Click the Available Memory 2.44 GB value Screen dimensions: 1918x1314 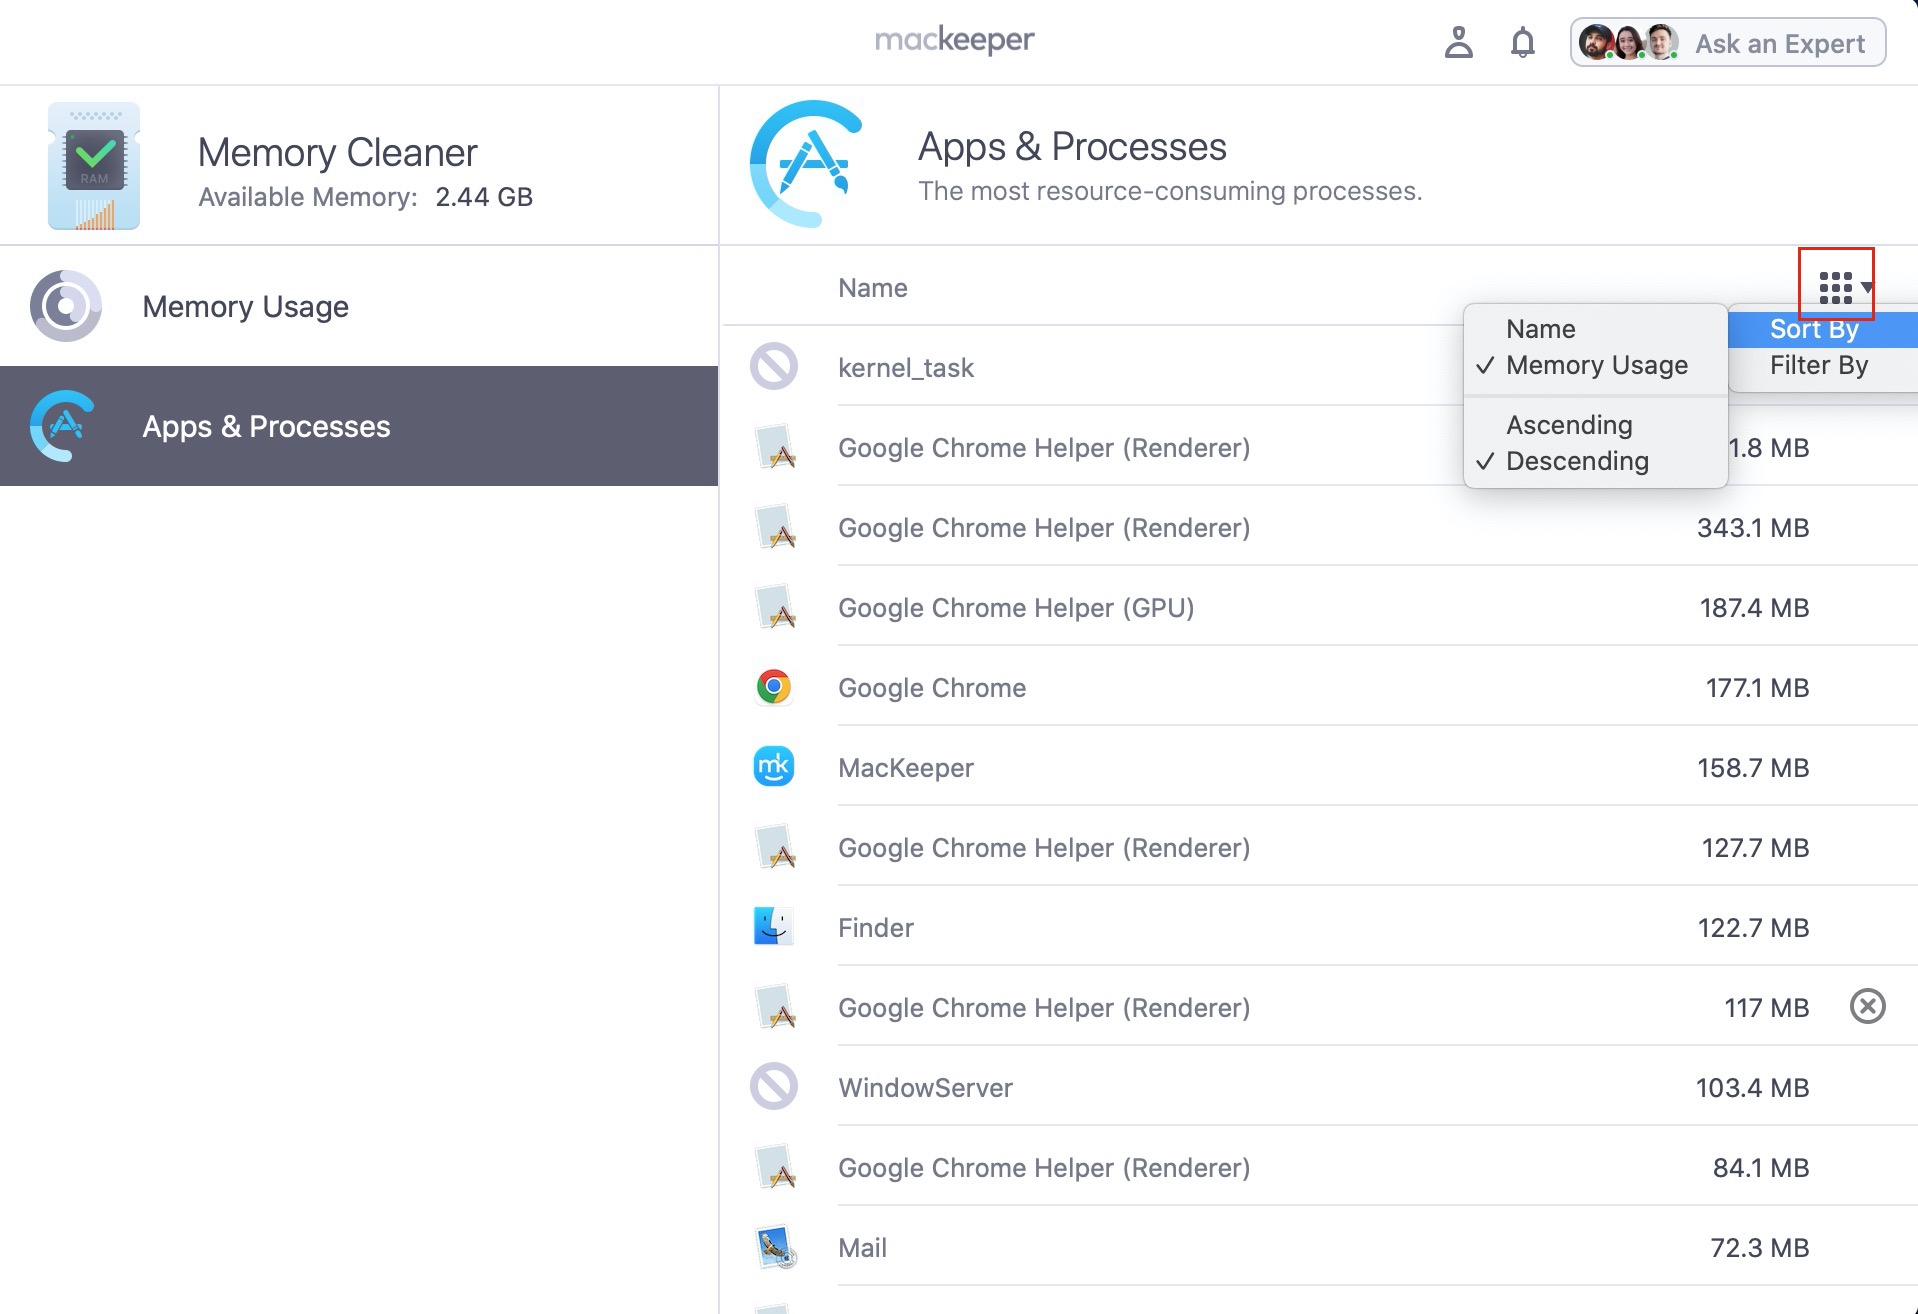coord(484,197)
